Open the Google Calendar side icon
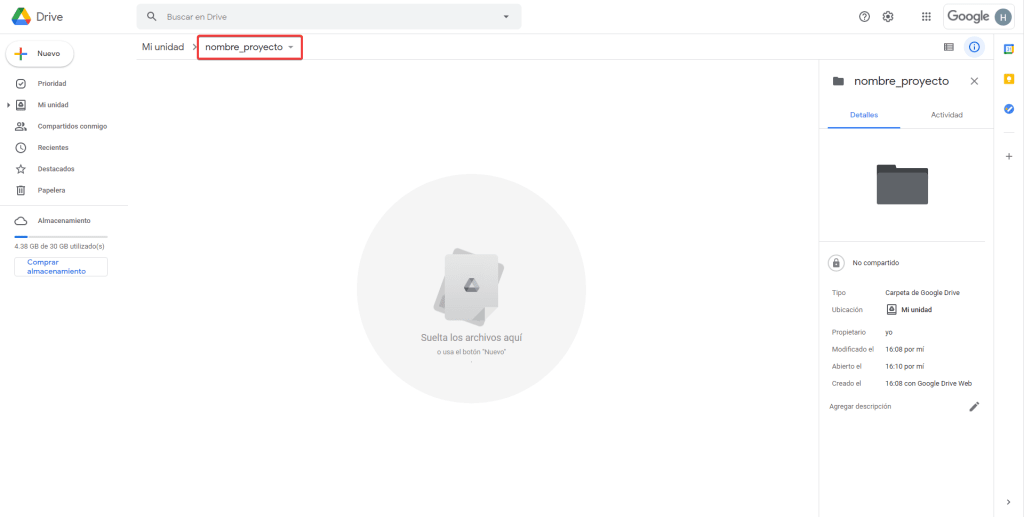Screen dimensions: 1024x517 tap(1009, 49)
